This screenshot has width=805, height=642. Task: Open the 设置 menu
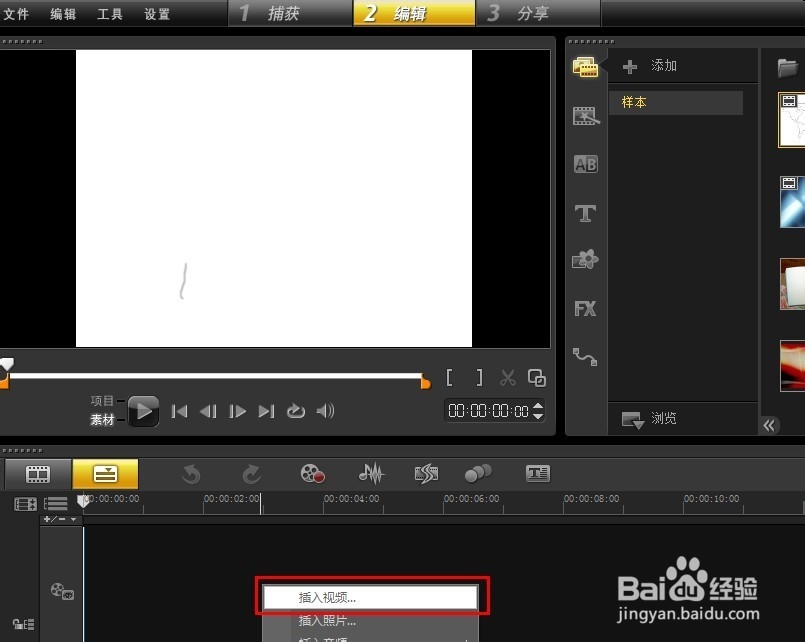(x=157, y=14)
